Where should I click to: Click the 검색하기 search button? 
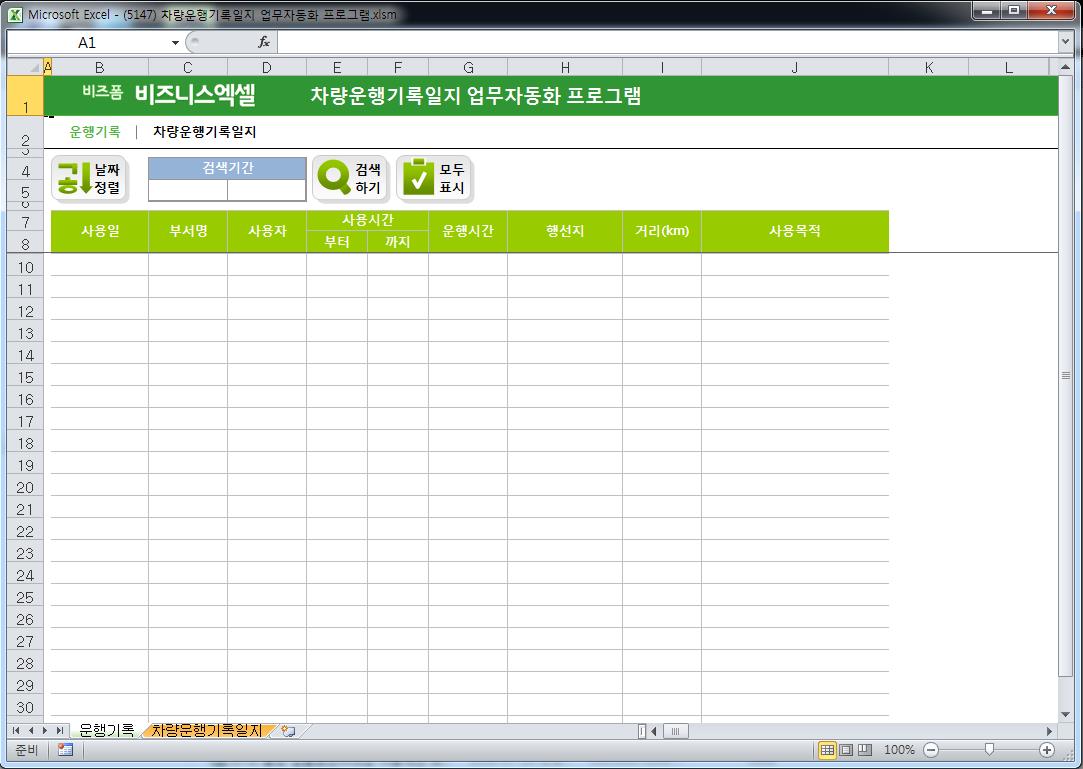click(x=351, y=179)
